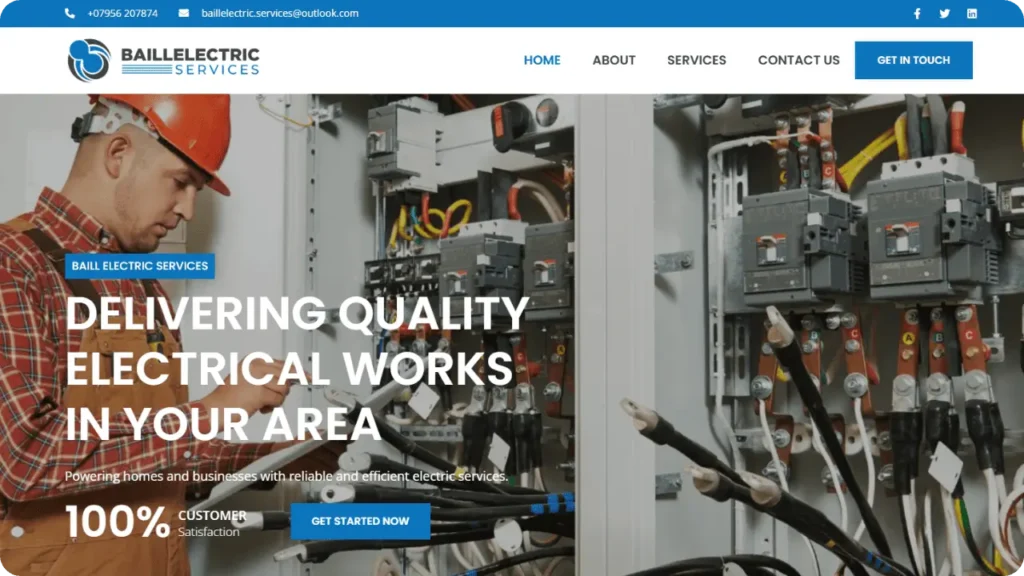The height and width of the screenshot is (576, 1024).
Task: Click the Get Started Now button
Action: [360, 521]
